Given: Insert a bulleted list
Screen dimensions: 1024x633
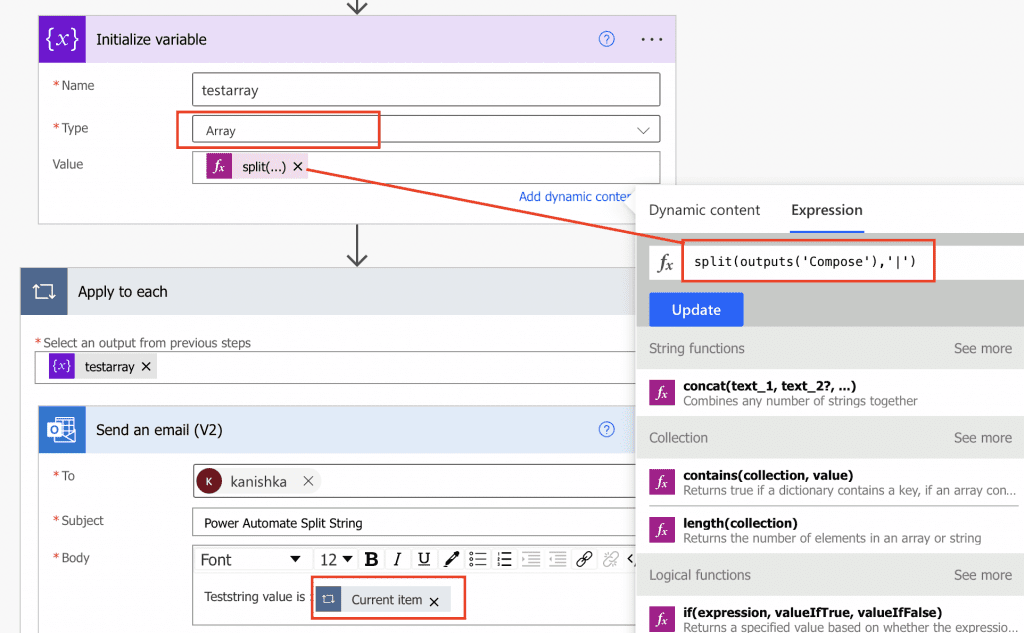Looking at the screenshot, I should click(477, 559).
